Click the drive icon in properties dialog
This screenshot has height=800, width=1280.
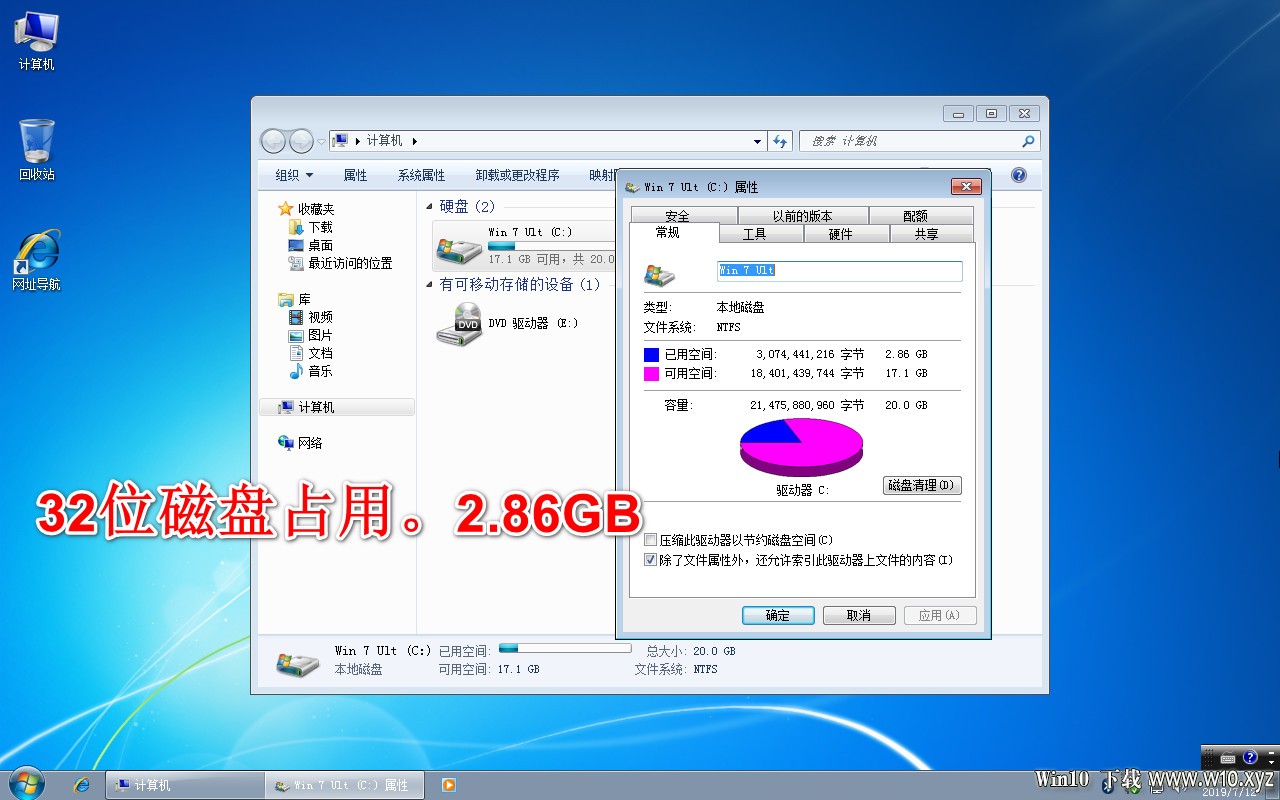pyautogui.click(x=660, y=274)
